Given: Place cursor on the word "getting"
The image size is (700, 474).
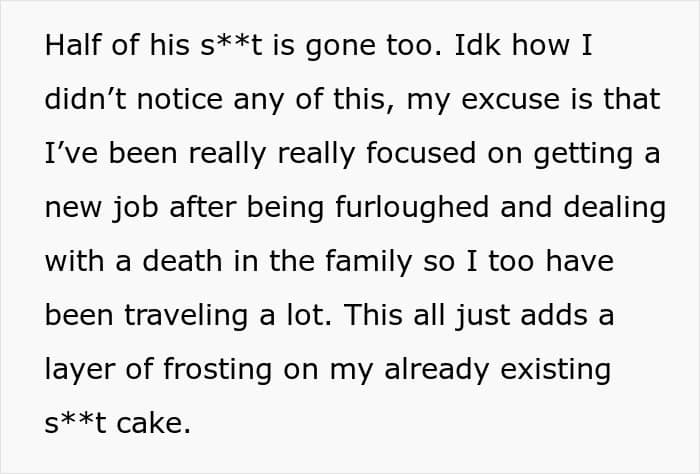Looking at the screenshot, I should click(x=583, y=155).
